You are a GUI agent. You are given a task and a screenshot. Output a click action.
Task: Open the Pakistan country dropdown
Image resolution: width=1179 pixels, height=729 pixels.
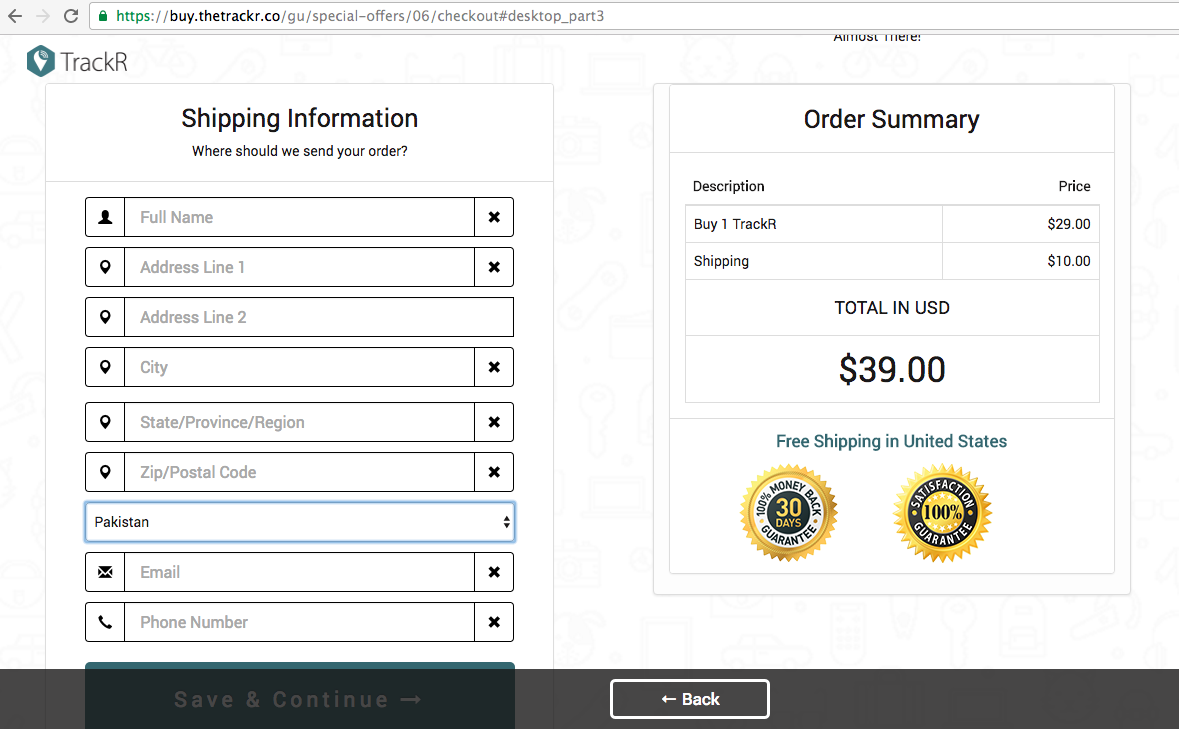pyautogui.click(x=300, y=522)
